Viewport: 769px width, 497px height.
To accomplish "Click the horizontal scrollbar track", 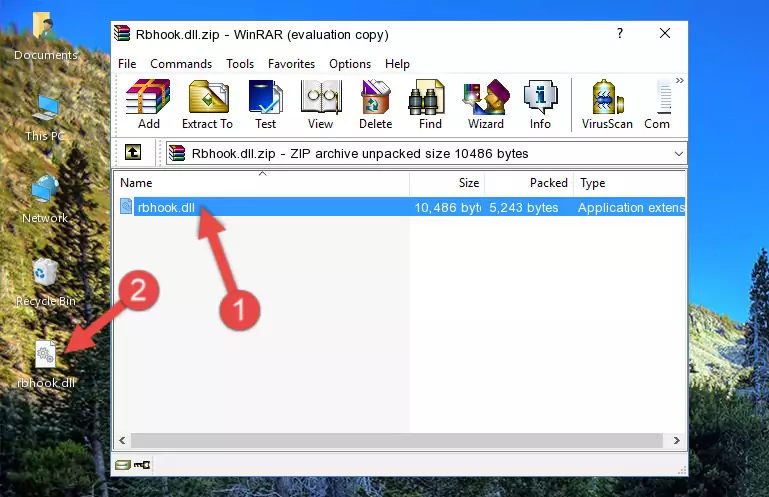I will 397,440.
